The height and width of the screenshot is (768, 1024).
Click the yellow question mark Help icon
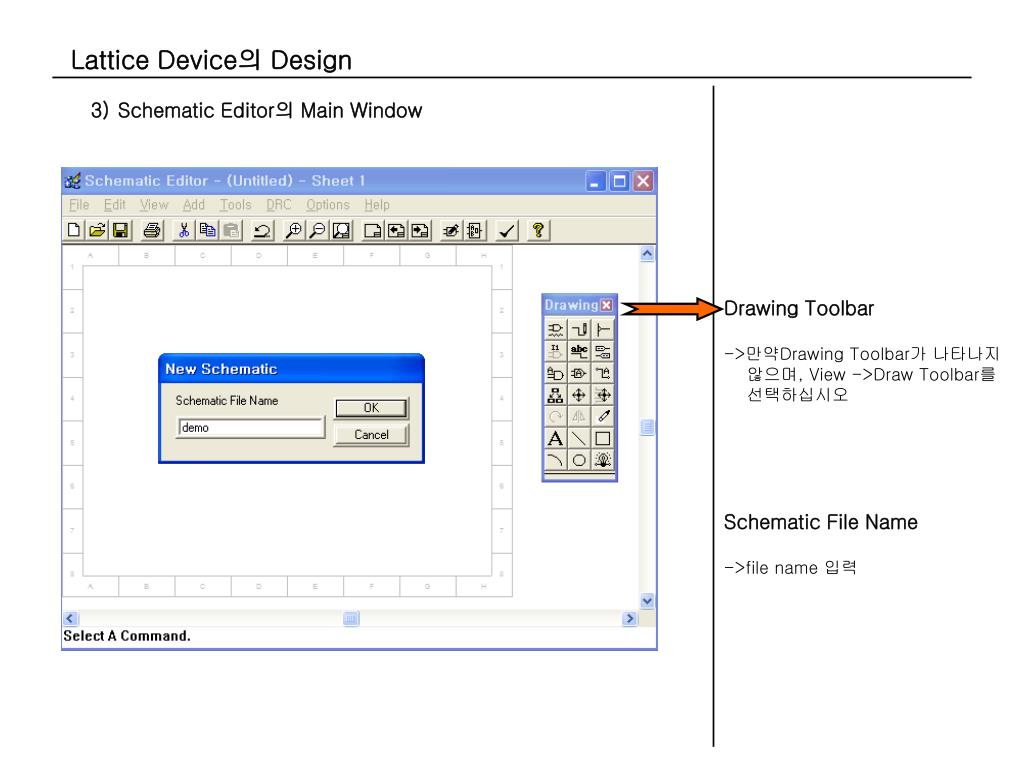[538, 230]
